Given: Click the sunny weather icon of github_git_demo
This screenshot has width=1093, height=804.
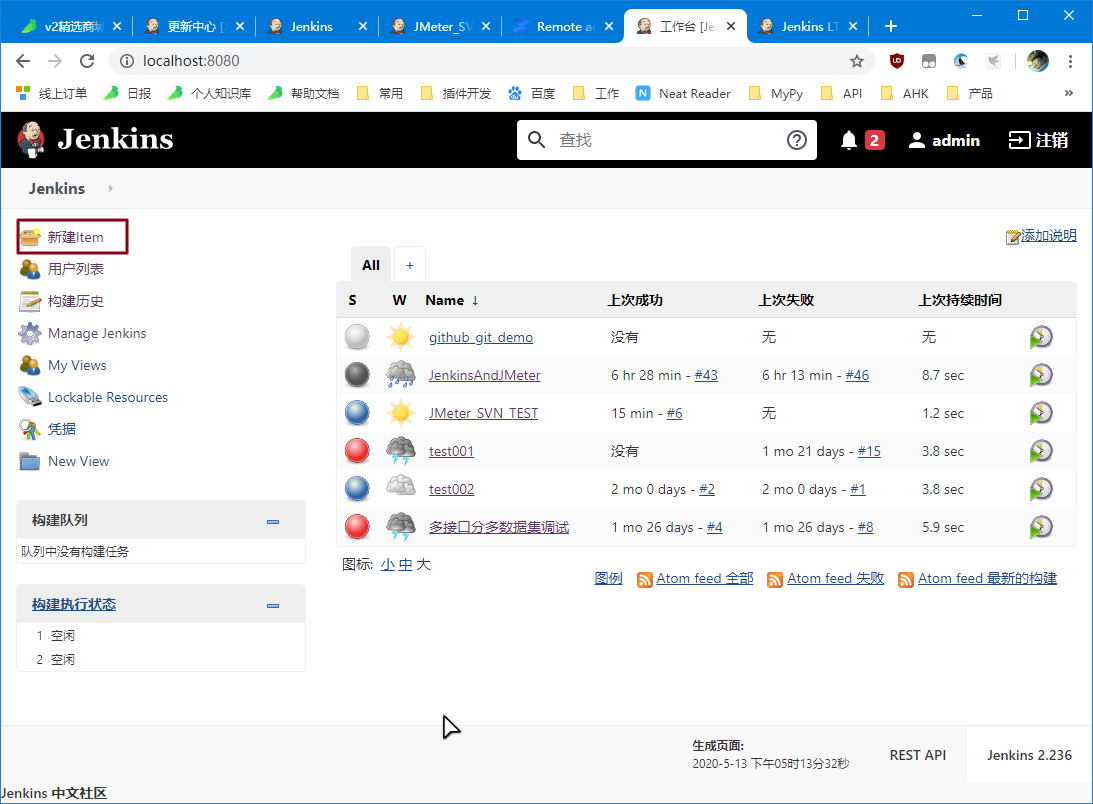Looking at the screenshot, I should [401, 337].
